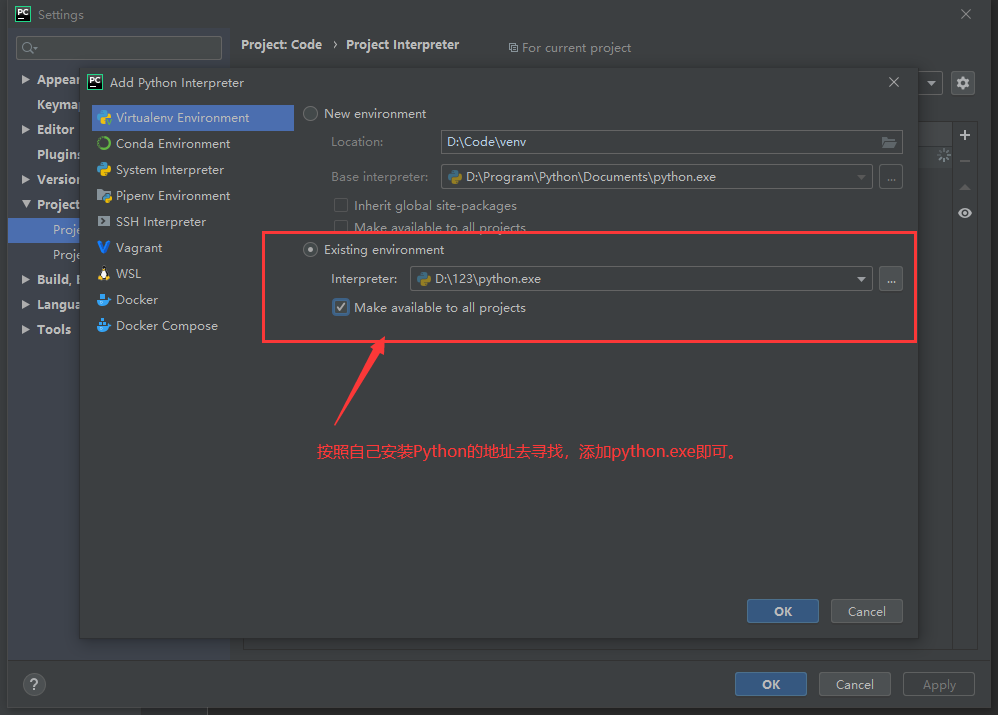
Task: Select Existing environment radio button
Action: [310, 250]
